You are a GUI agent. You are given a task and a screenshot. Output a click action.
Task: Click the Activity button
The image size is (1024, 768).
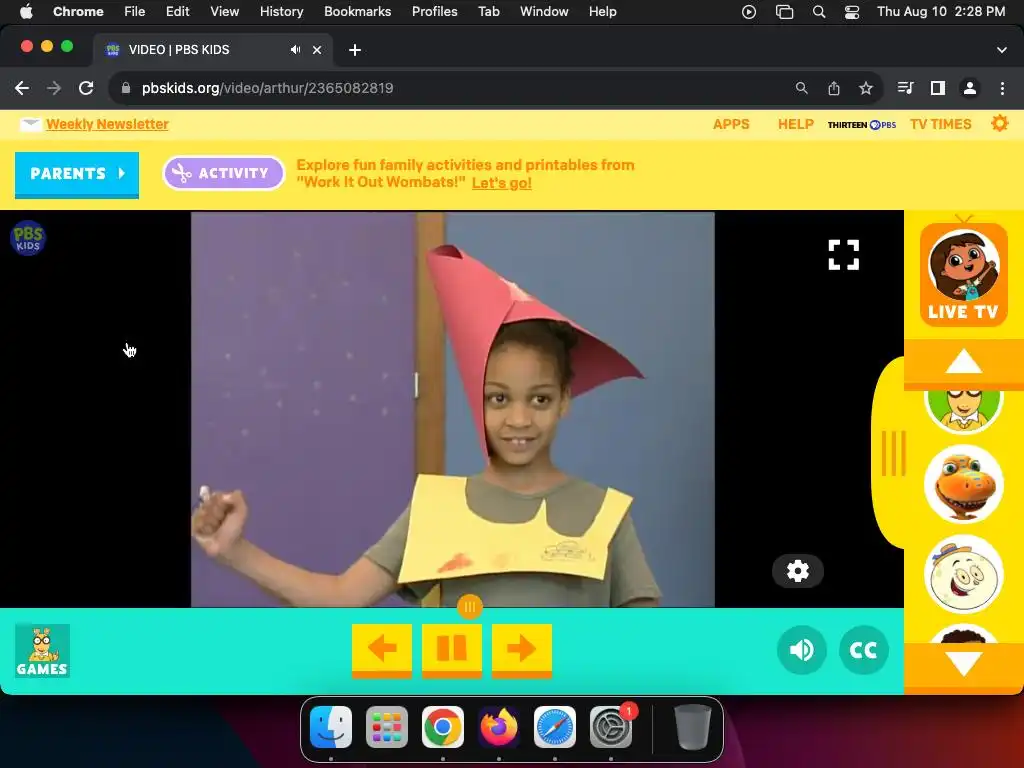point(223,173)
